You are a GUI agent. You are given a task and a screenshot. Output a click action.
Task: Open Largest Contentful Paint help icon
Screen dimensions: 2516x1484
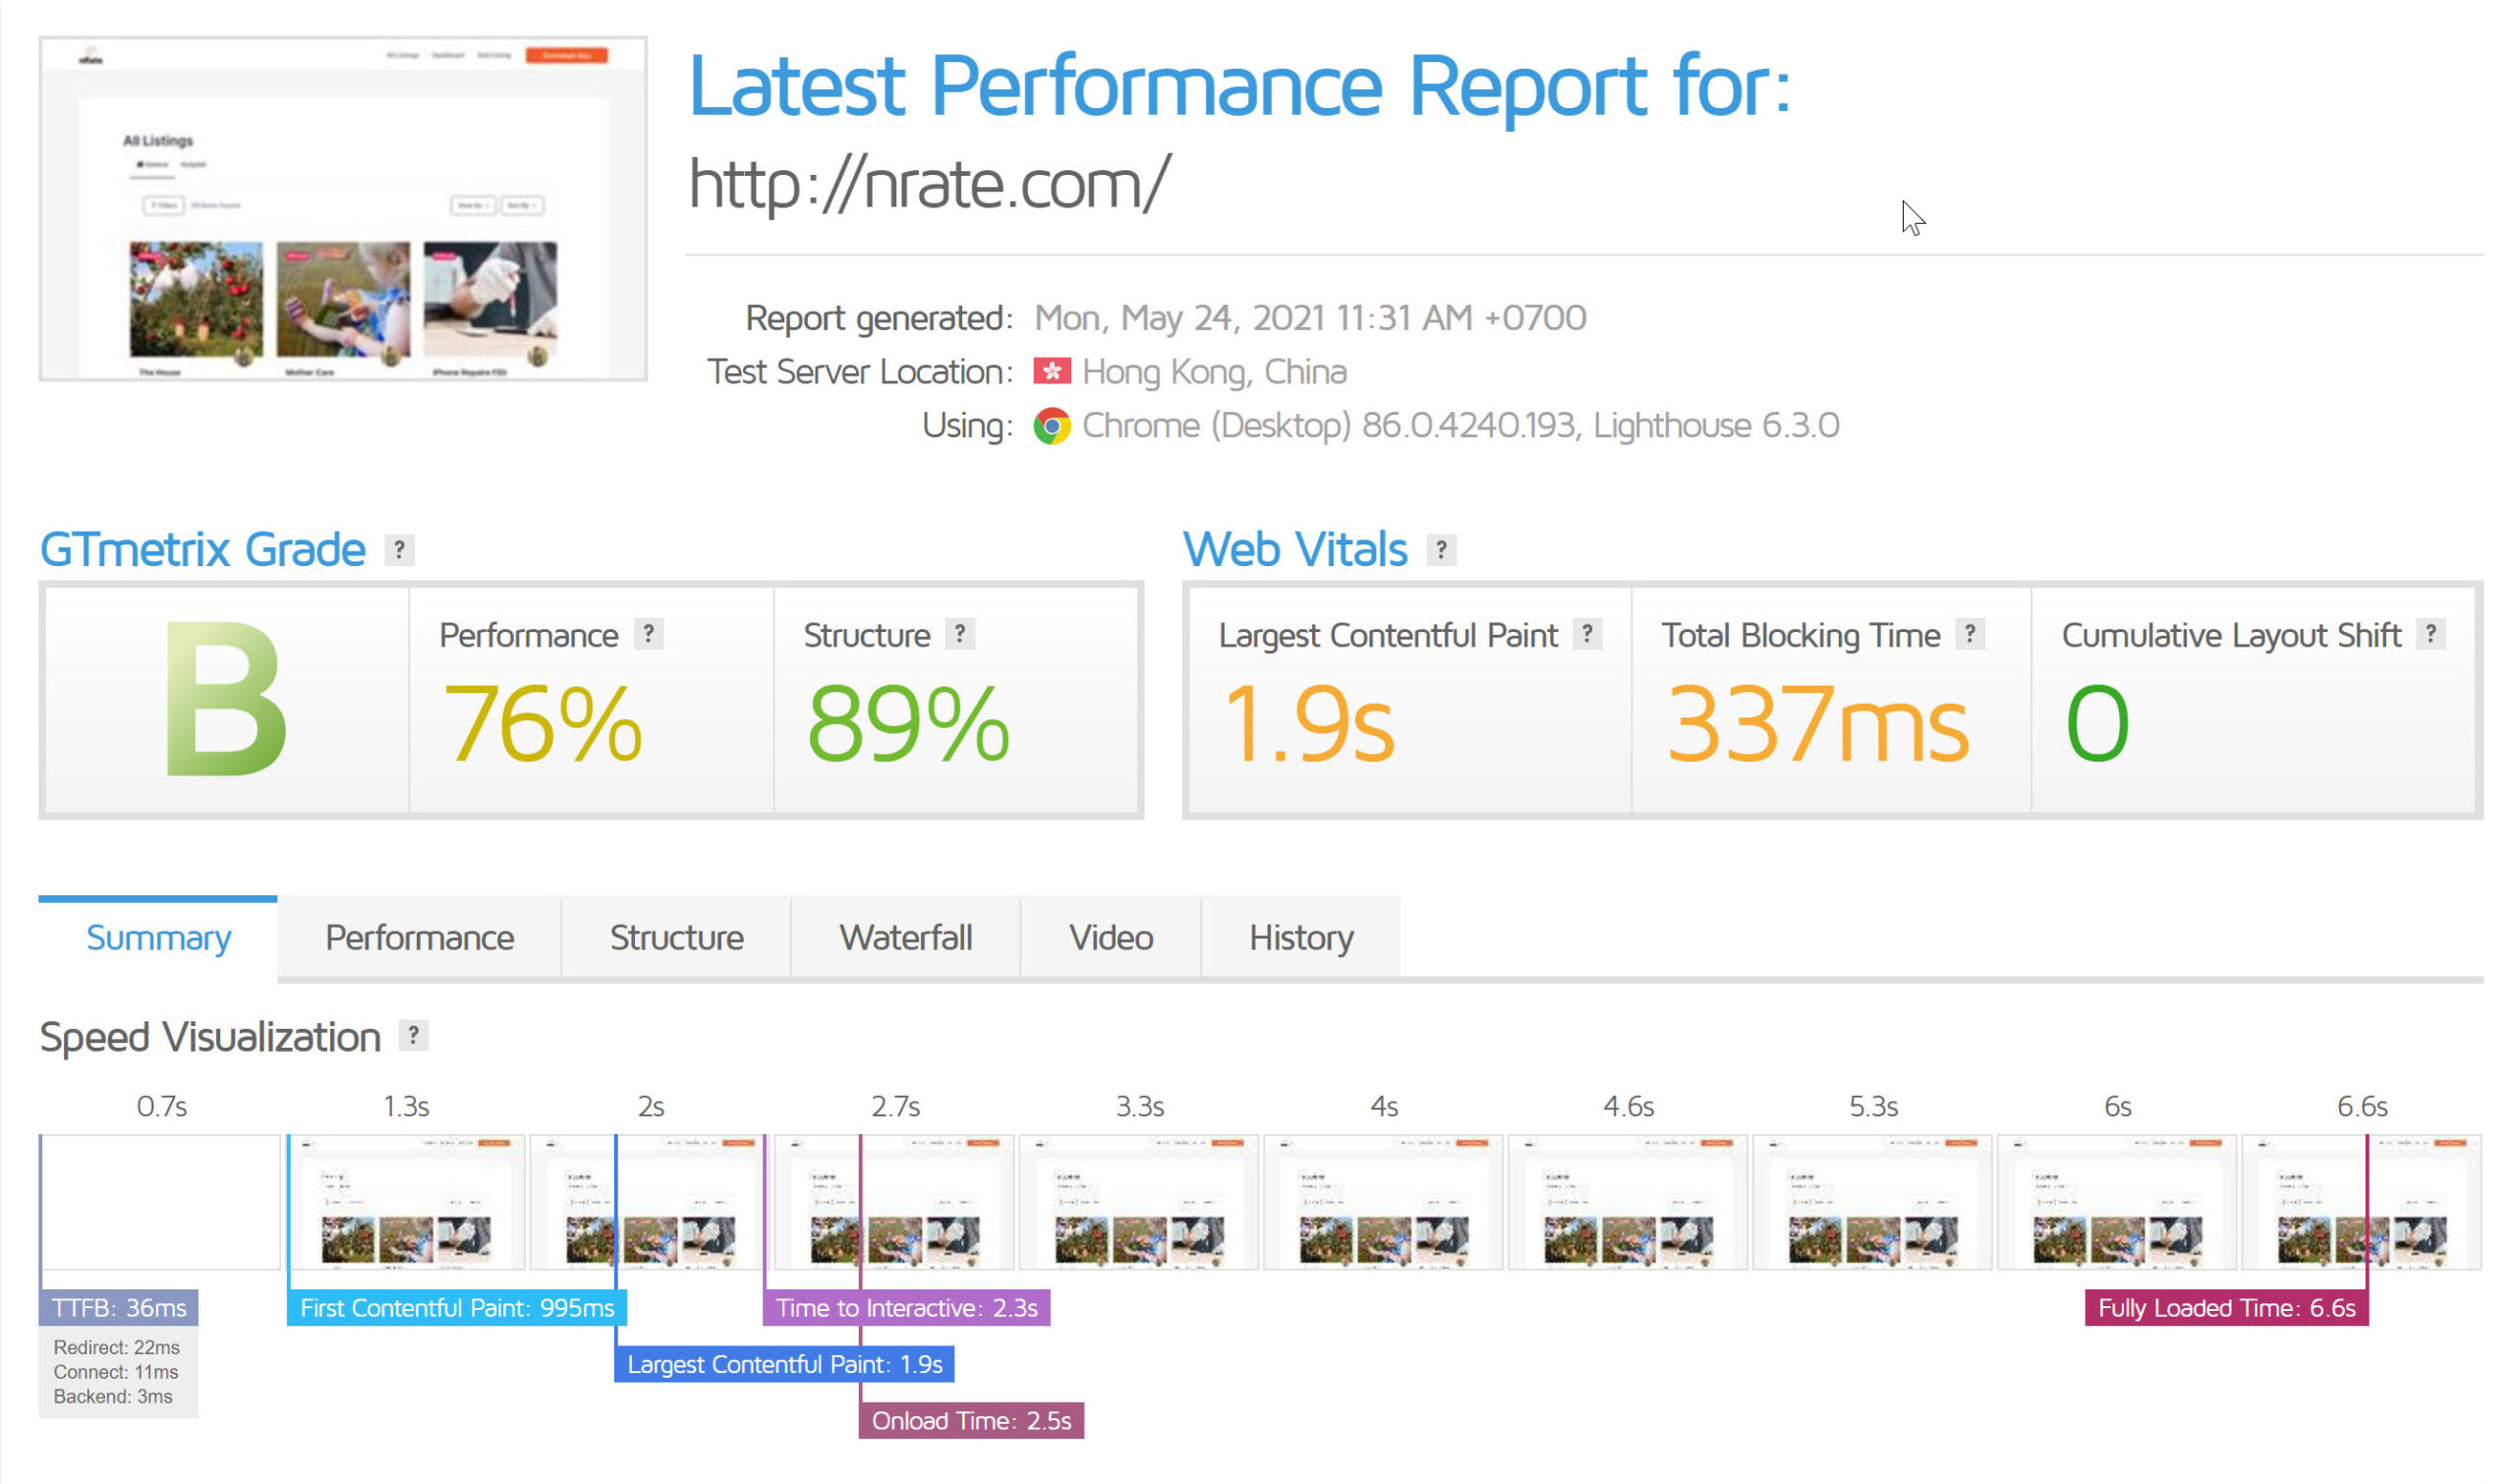[x=1586, y=634]
